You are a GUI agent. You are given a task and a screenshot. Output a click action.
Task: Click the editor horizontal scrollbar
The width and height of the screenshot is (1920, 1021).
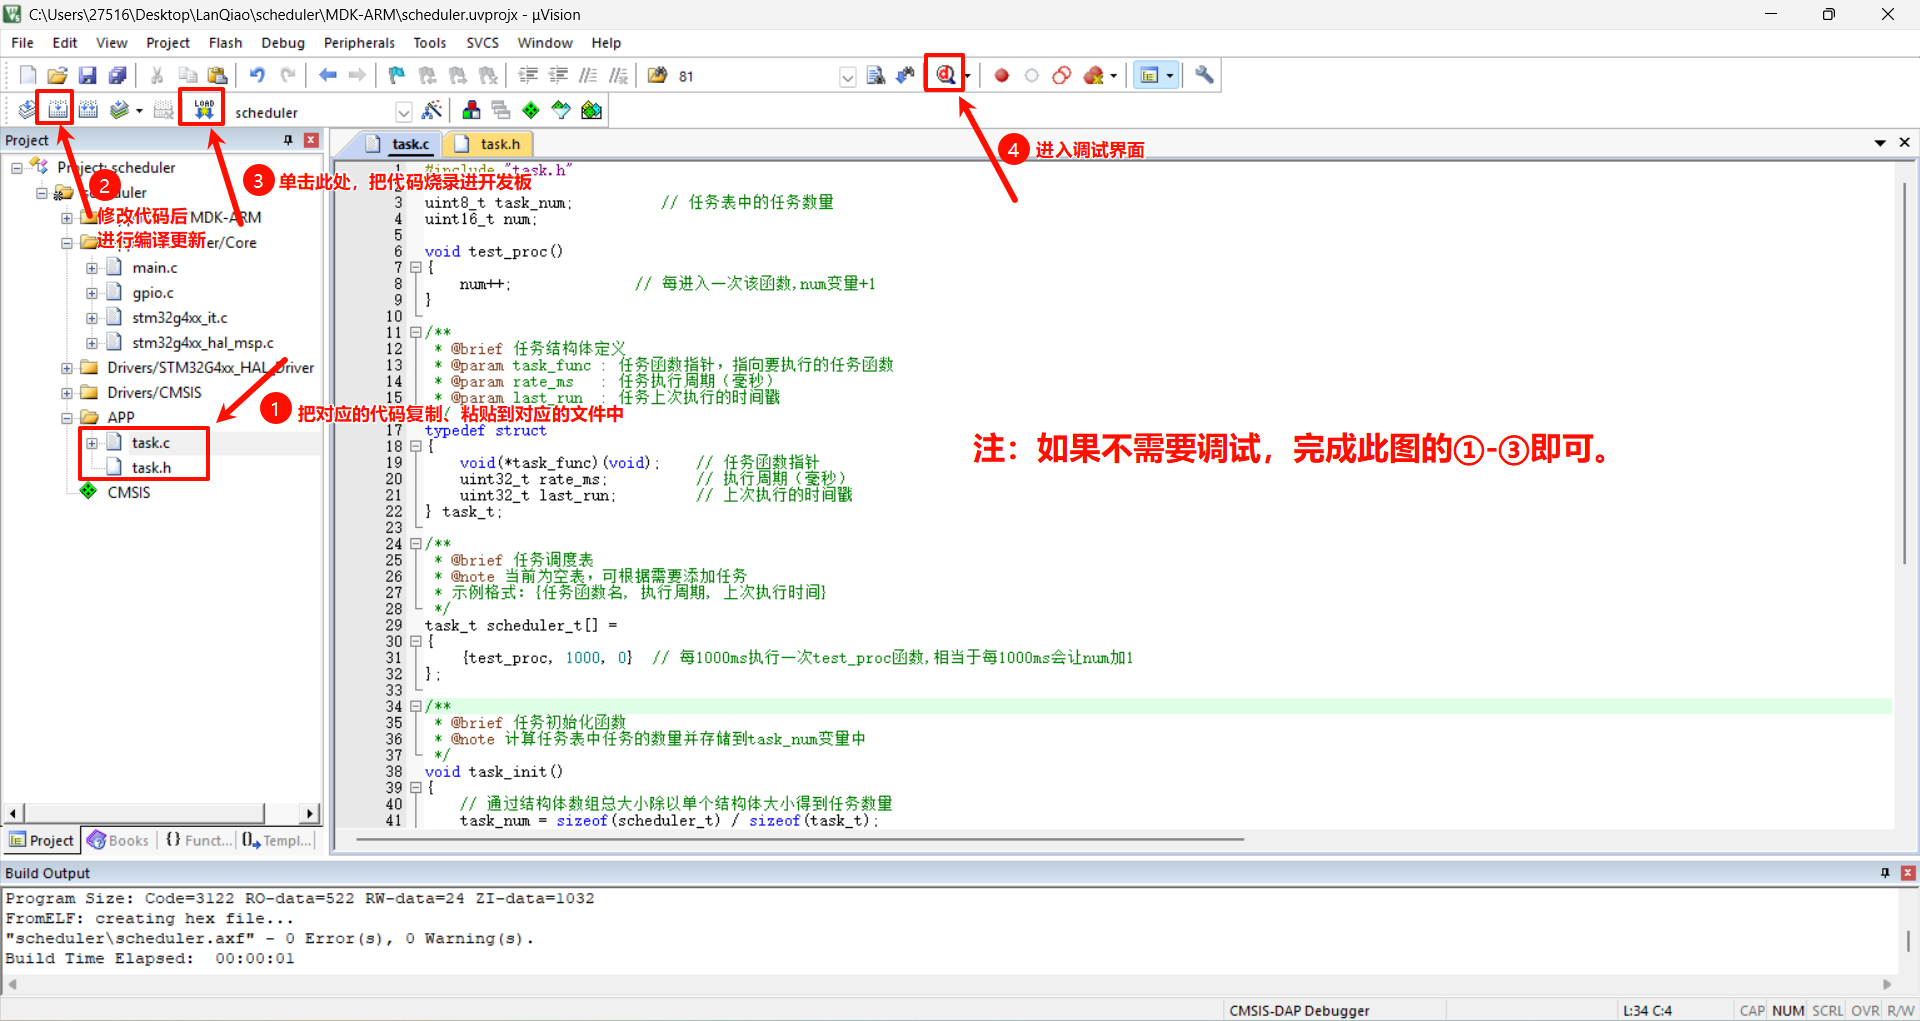[800, 840]
